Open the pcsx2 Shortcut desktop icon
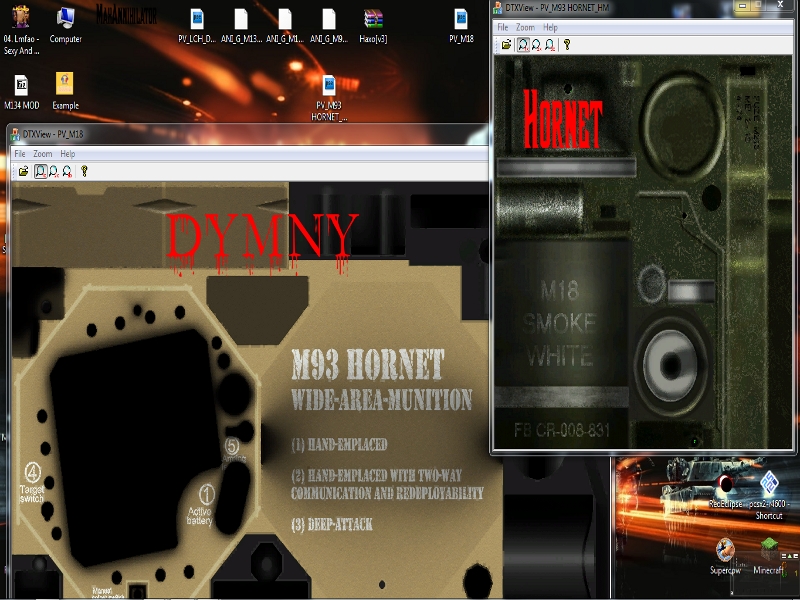 coord(769,495)
